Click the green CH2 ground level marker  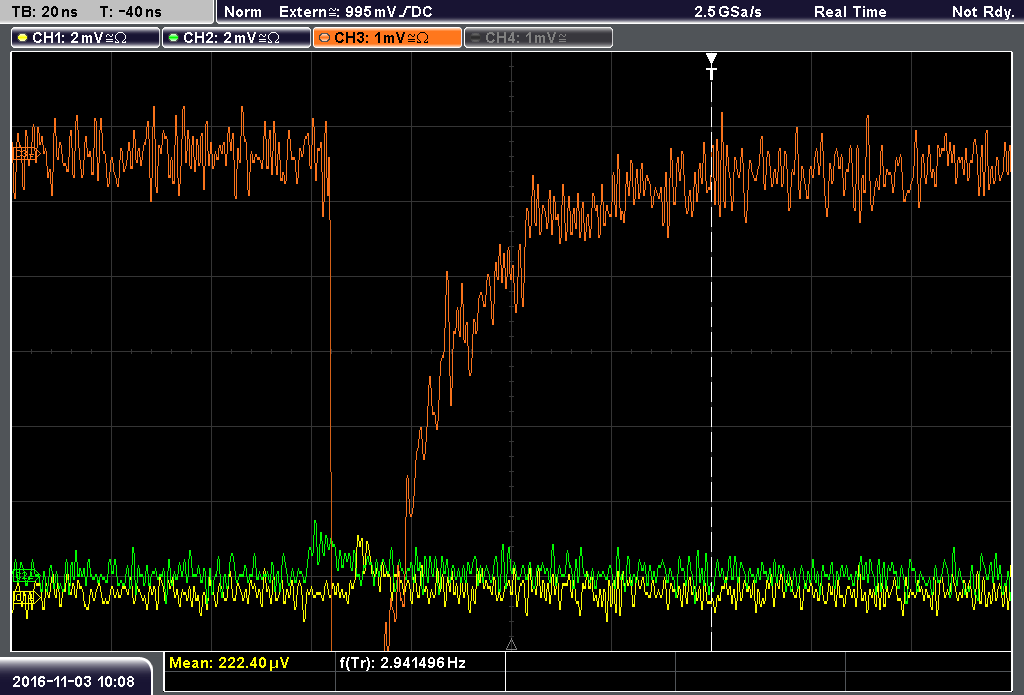[26, 575]
